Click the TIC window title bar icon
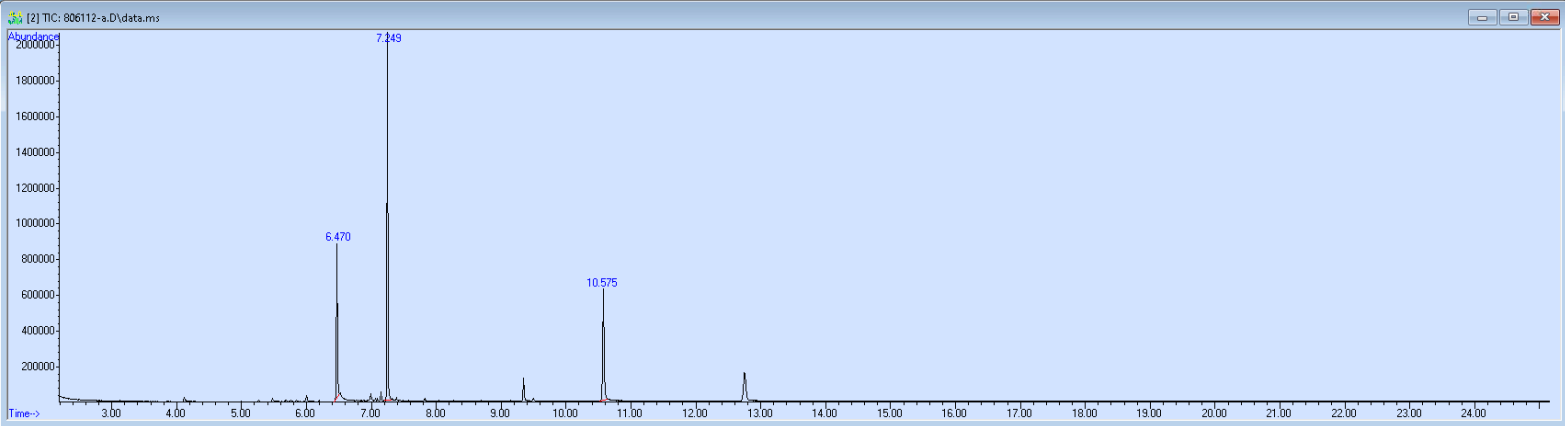This screenshot has height=426, width=1565. [14, 17]
